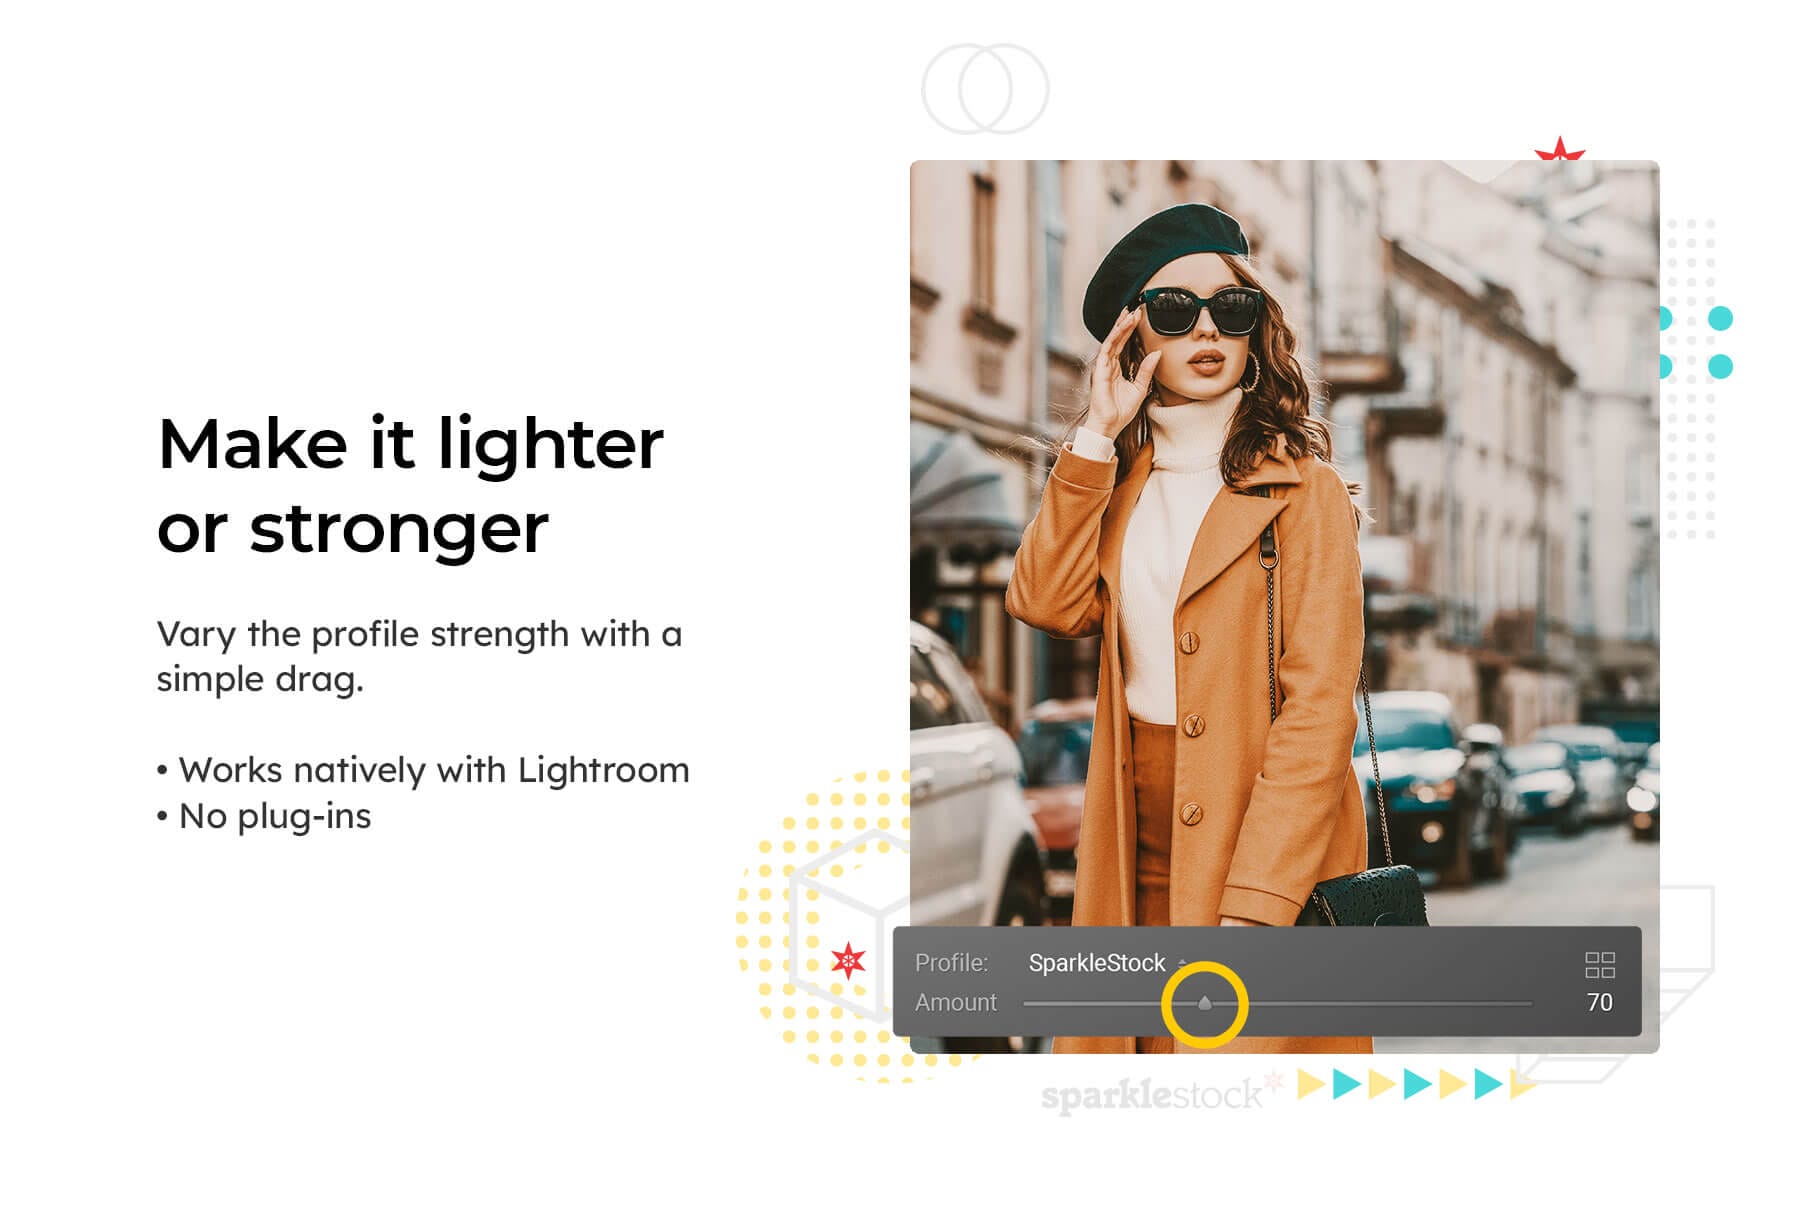Image resolution: width=1820 pixels, height=1214 pixels.
Task: Click the Amount value 70 field
Action: coord(1599,1002)
